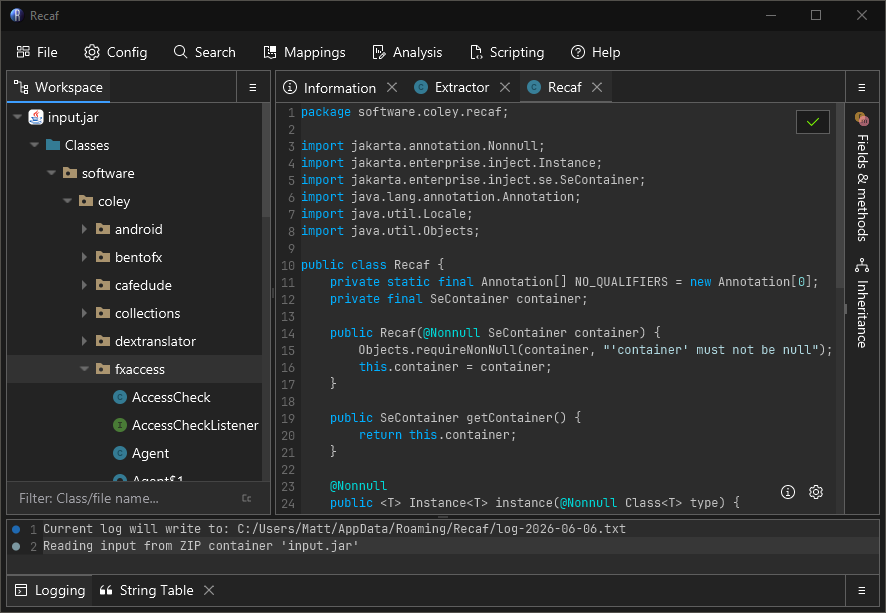
Task: Open the Mappings menu
Action: (x=305, y=53)
